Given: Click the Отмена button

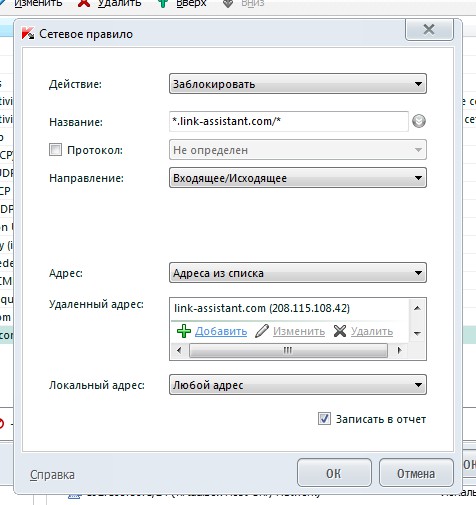Looking at the screenshot, I should click(x=416, y=473).
